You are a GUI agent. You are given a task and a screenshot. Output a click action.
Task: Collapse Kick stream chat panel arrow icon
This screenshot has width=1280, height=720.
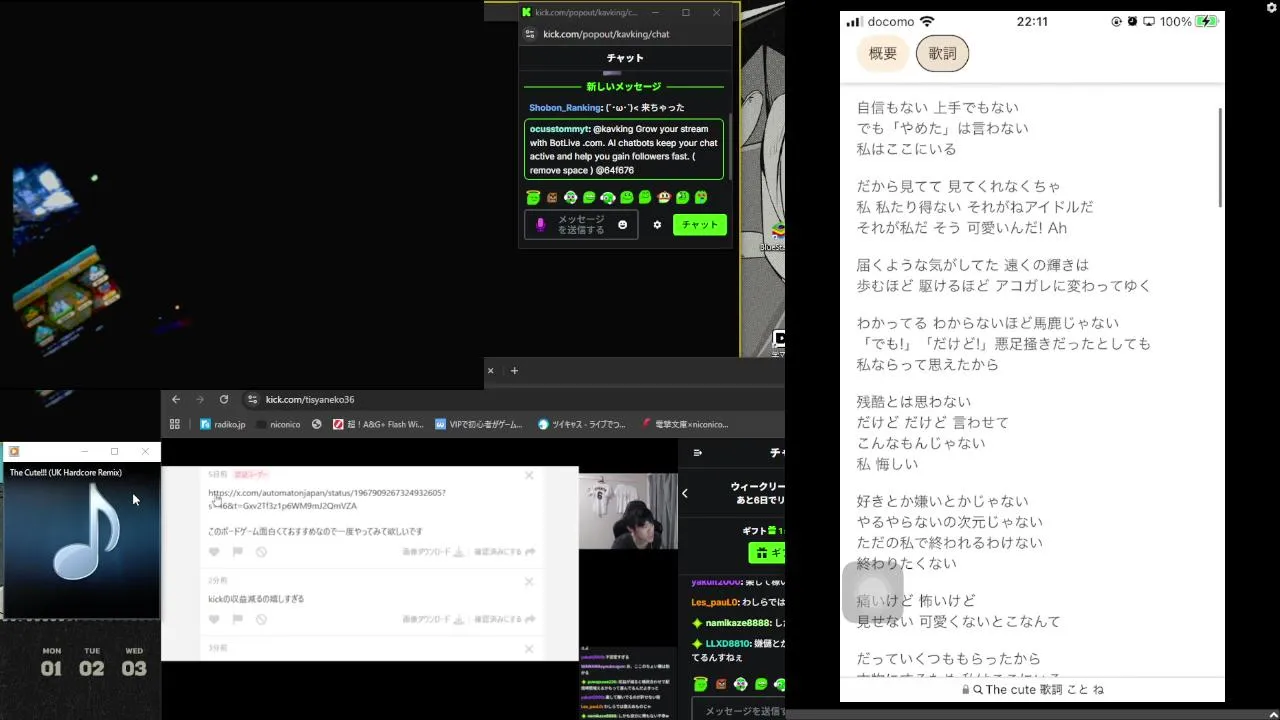tap(698, 453)
